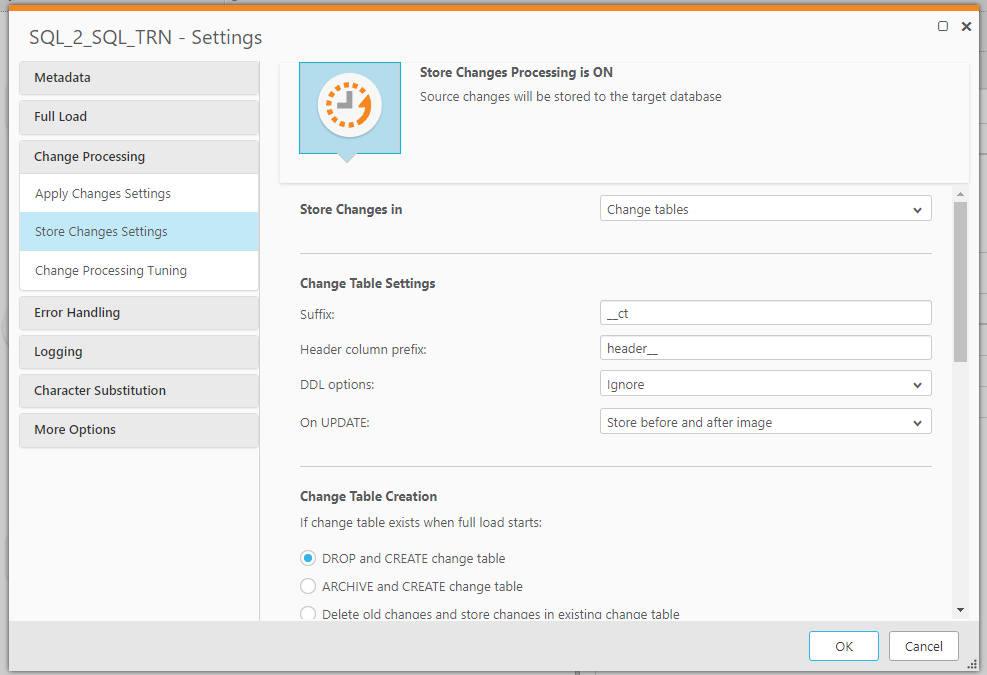Viewport: 987px width, 675px height.
Task: Choose ARCHIVE and CREATE change table
Action: tap(309, 587)
